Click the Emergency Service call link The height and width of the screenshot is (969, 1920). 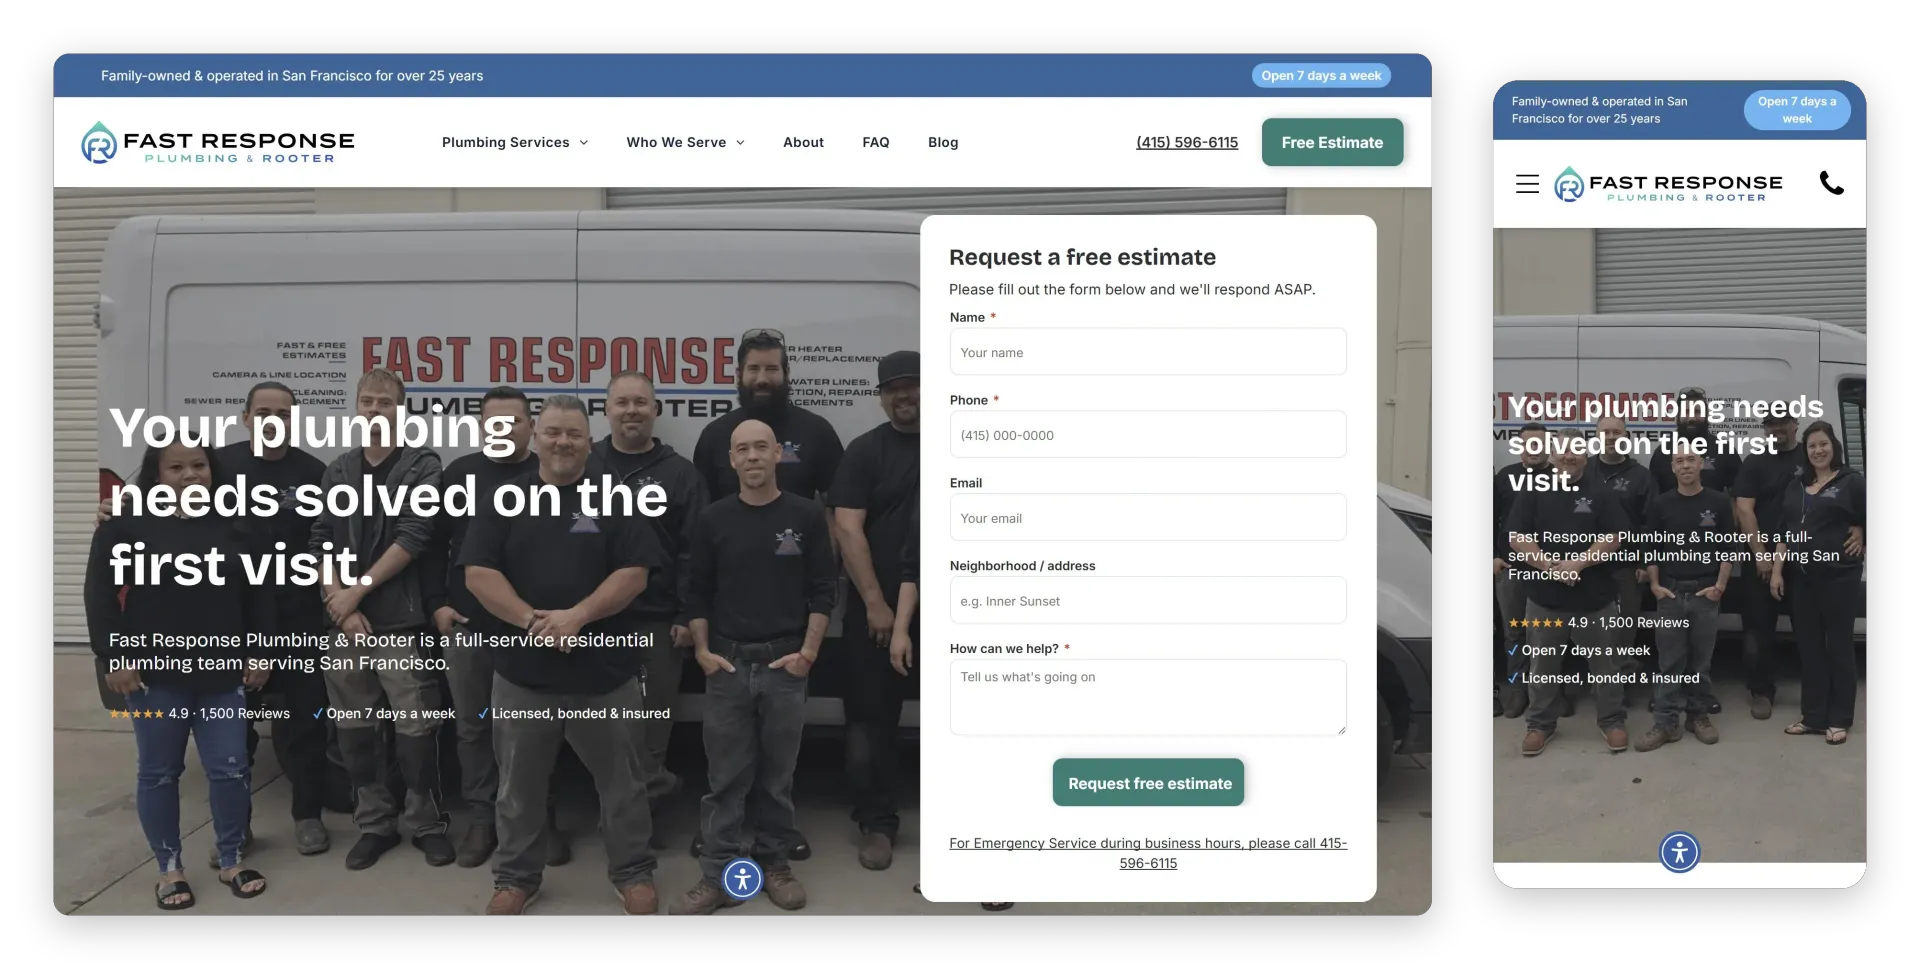click(x=1148, y=853)
